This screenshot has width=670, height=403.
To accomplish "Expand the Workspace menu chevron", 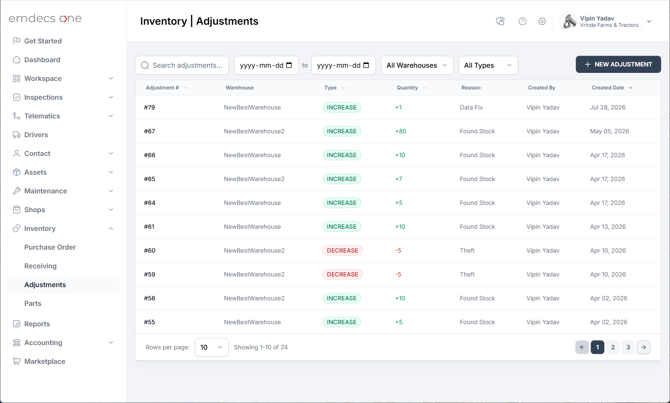I will (x=111, y=78).
